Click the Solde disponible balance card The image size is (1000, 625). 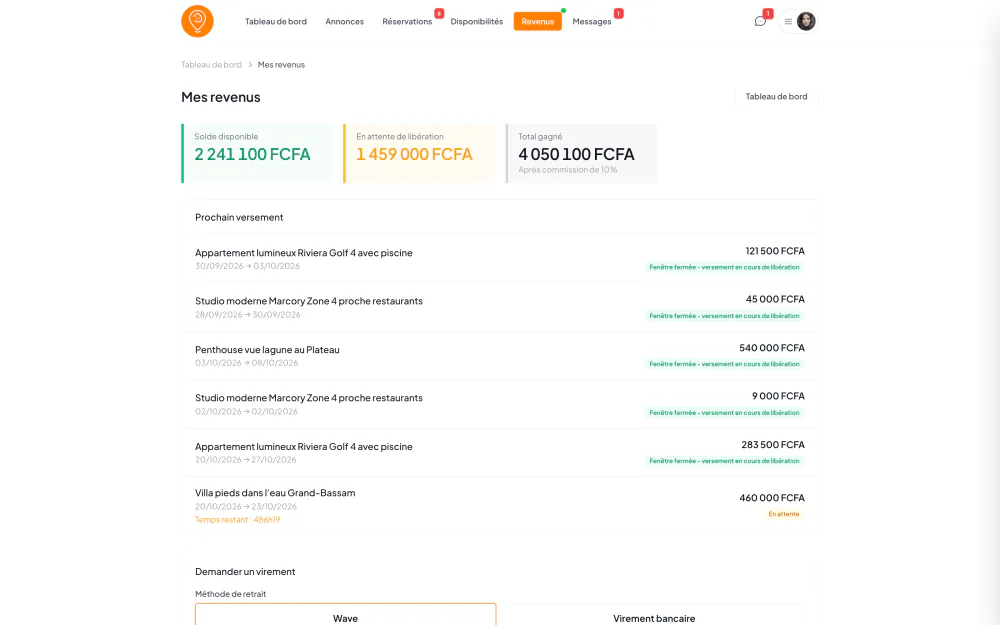coord(257,154)
